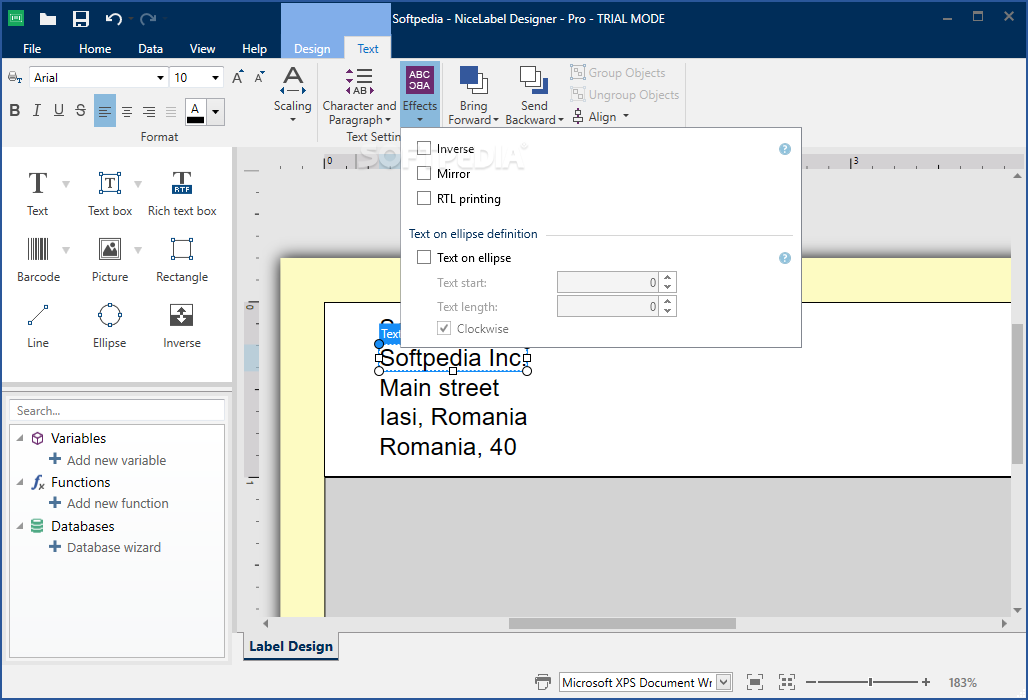Enable the Mirror checkbox
Screen dimensions: 1028x700
click(424, 173)
